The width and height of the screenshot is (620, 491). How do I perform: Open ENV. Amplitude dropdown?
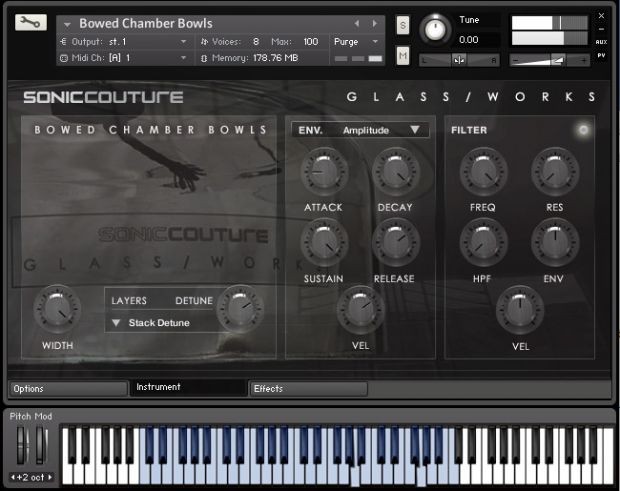[360, 130]
